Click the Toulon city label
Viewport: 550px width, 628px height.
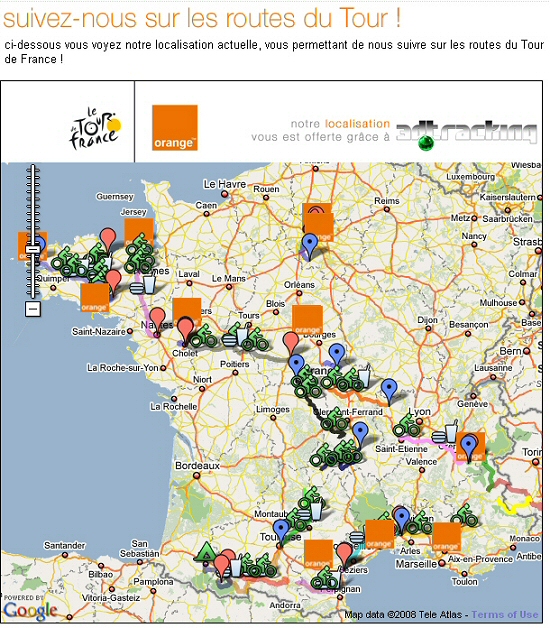pos(464,582)
